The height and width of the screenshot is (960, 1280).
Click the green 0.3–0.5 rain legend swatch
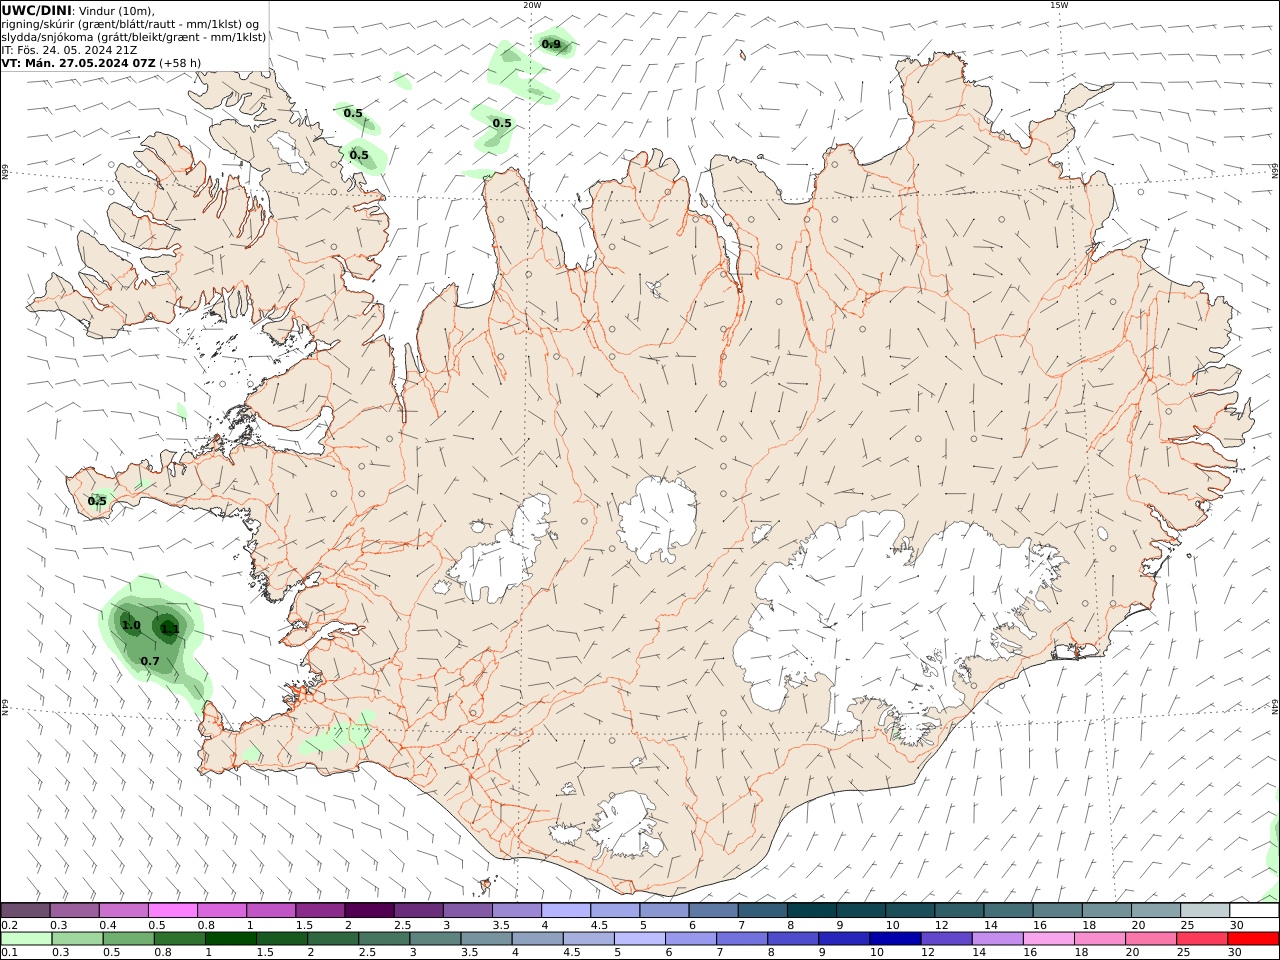[77, 939]
